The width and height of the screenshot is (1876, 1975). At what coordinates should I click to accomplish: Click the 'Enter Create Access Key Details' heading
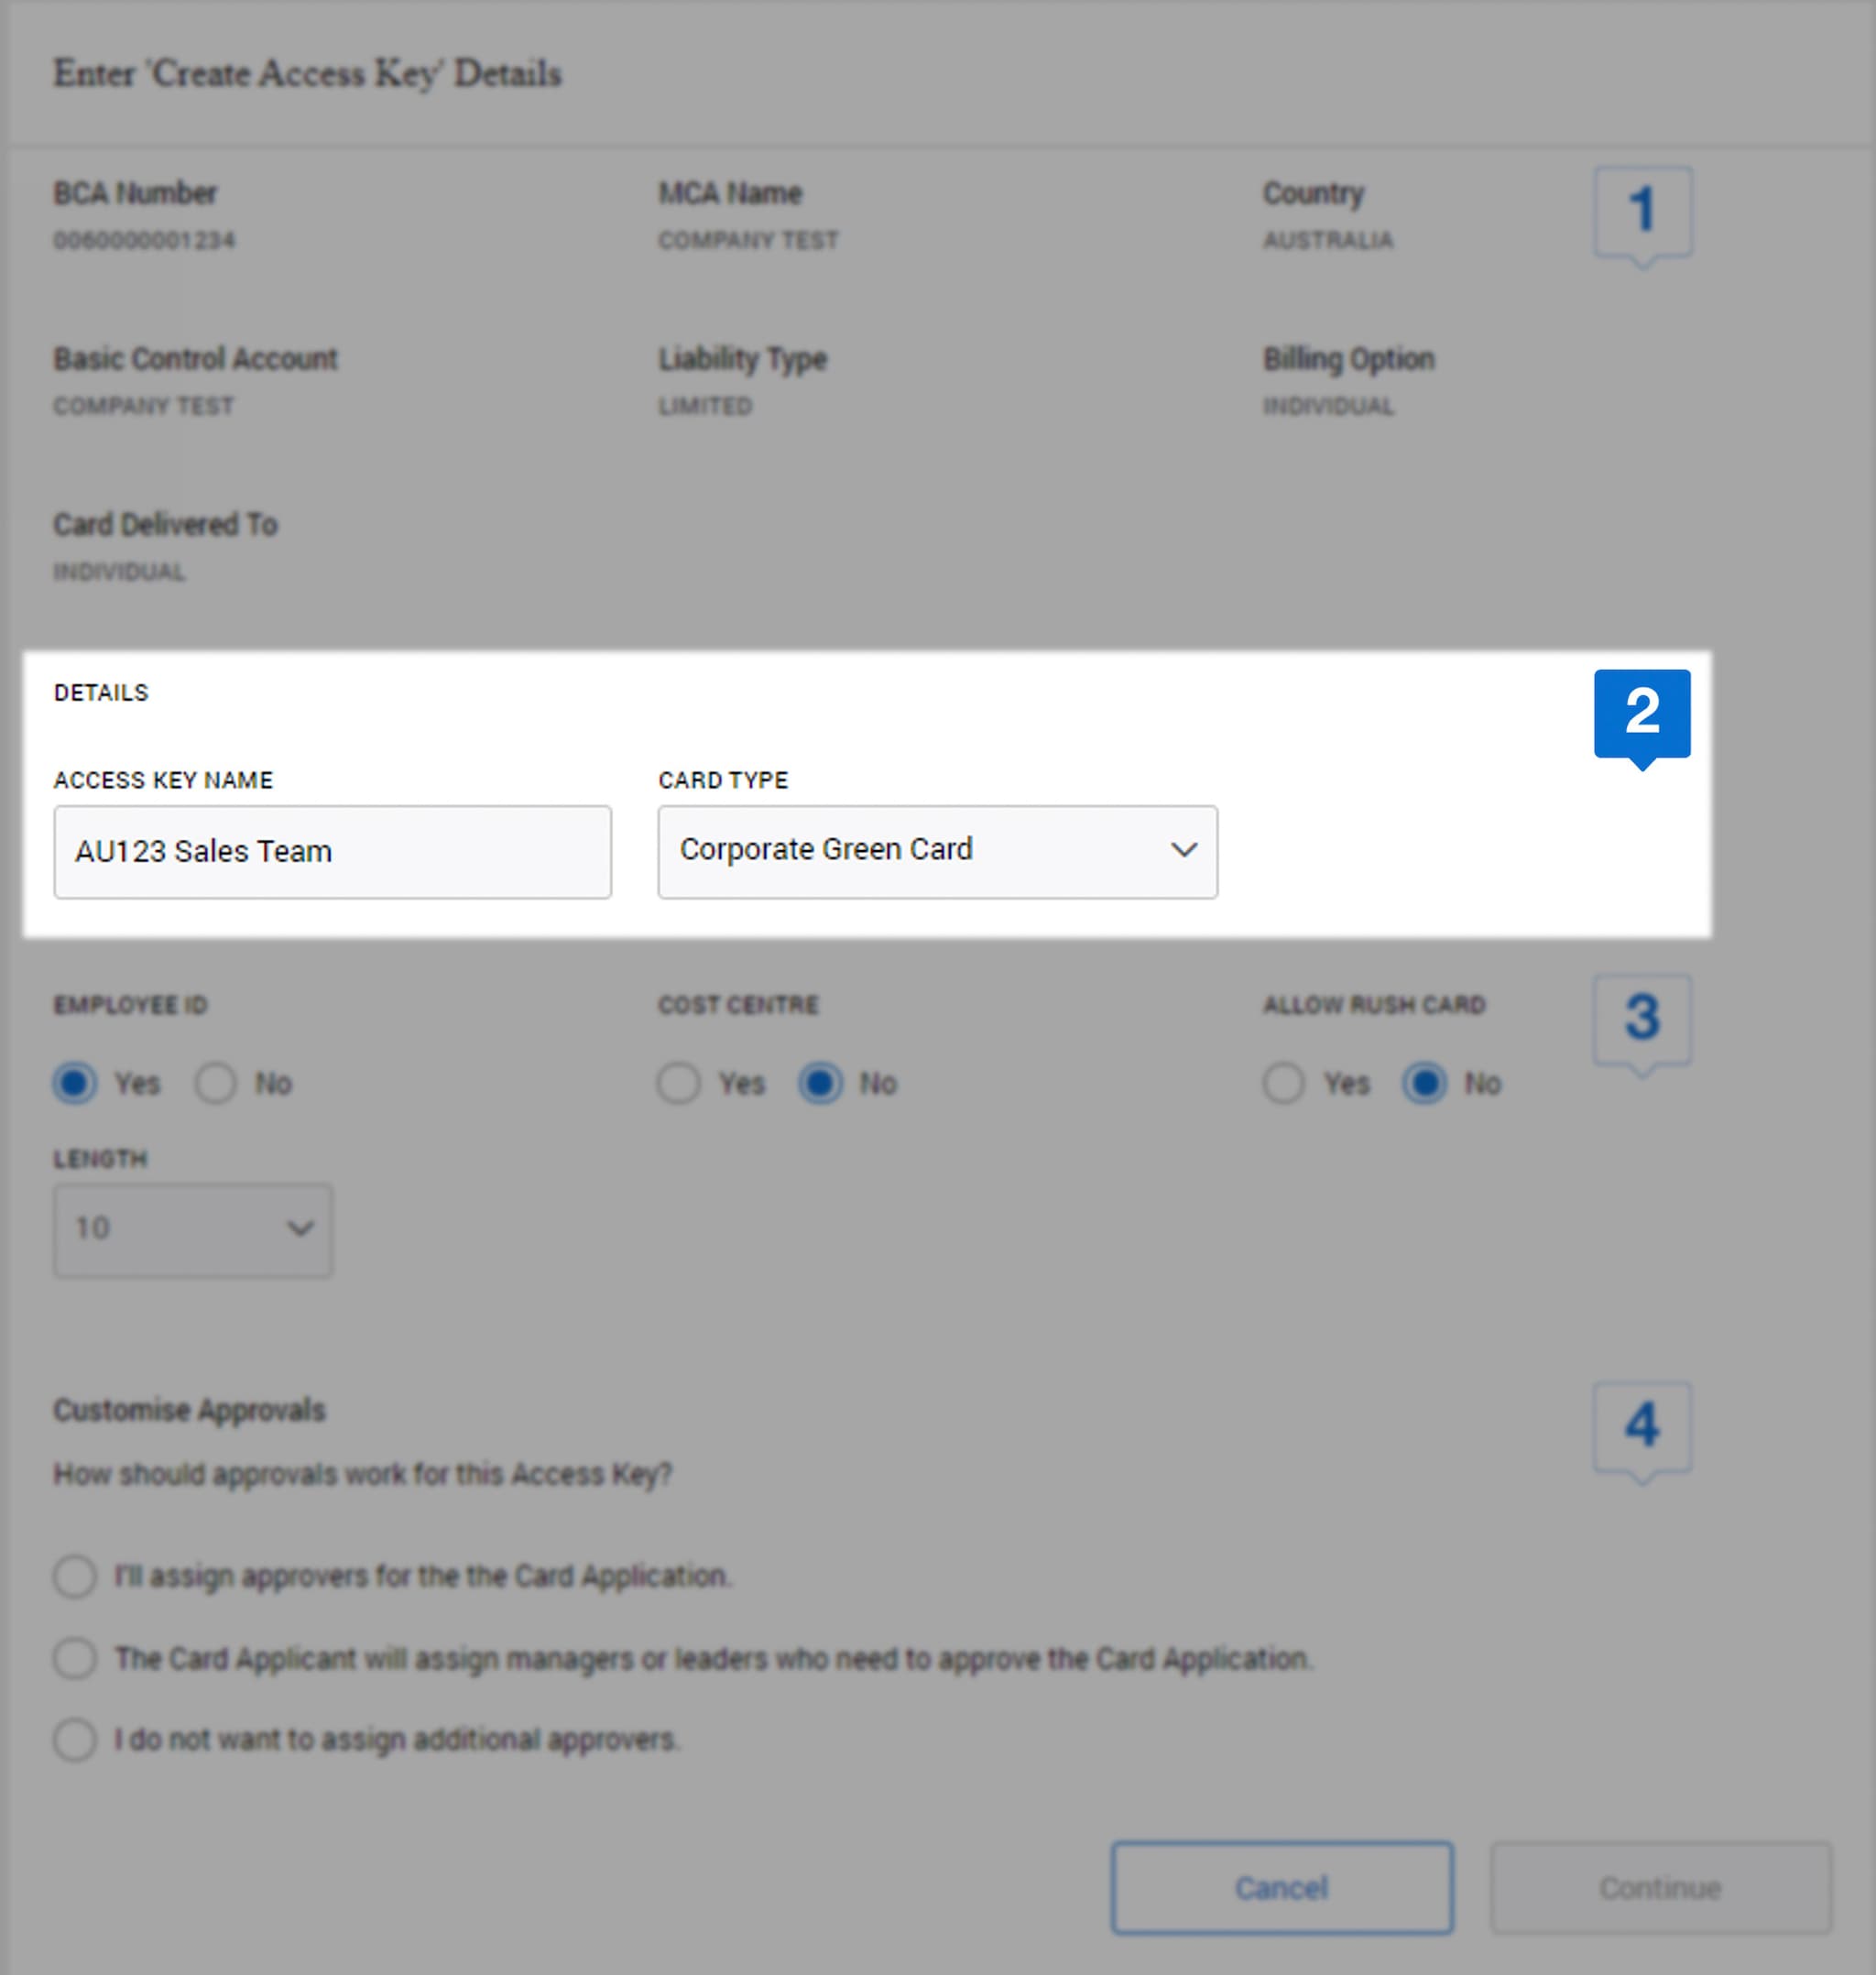[x=307, y=73]
